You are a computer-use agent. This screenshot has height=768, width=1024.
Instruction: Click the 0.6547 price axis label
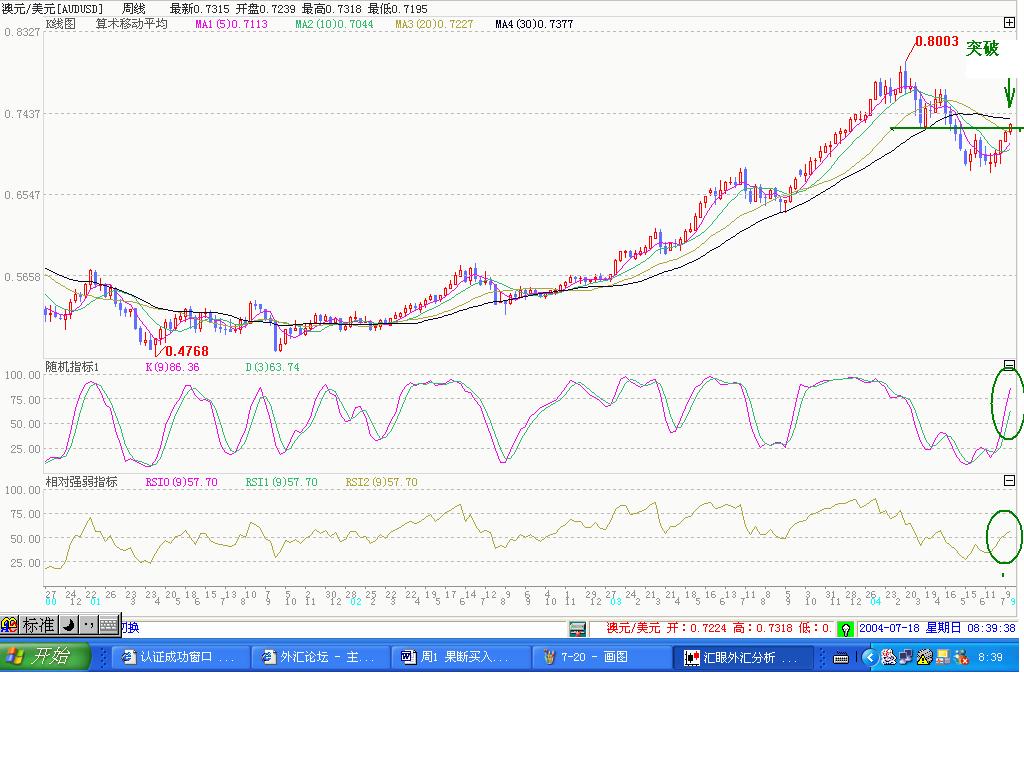click(x=22, y=195)
